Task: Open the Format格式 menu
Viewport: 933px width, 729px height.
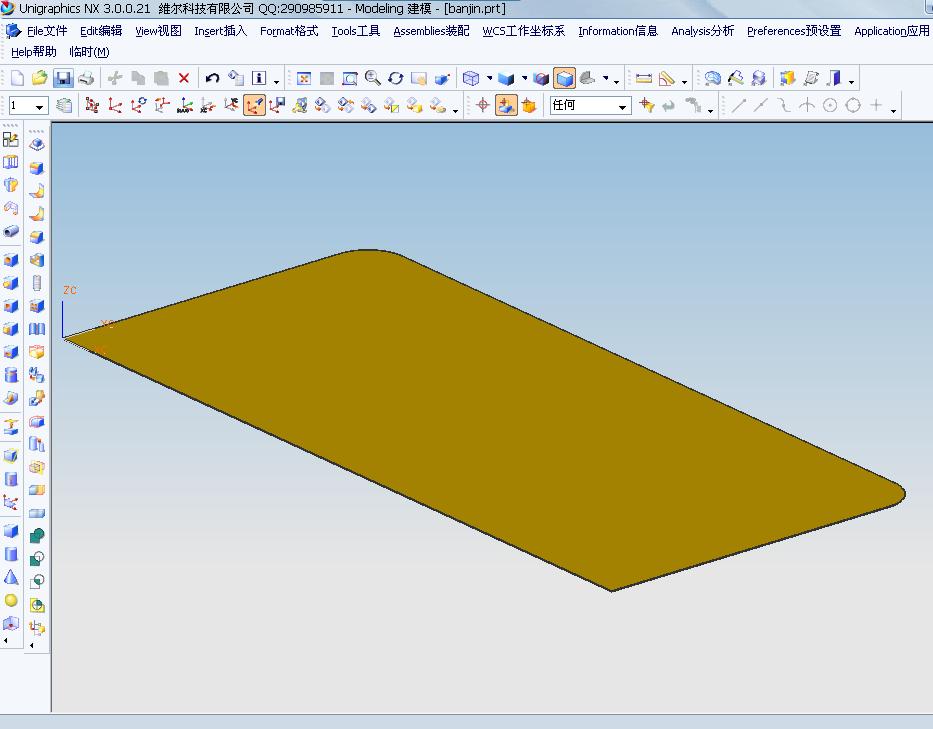Action: click(289, 31)
